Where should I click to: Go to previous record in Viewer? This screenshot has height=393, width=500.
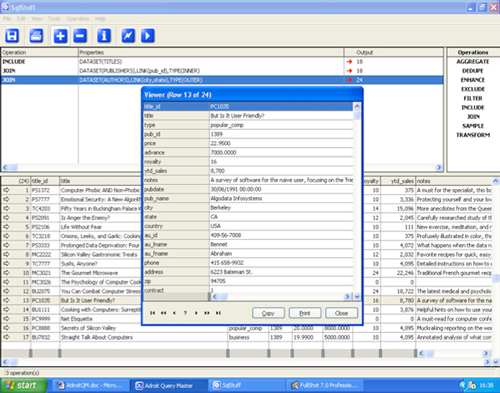(x=174, y=313)
